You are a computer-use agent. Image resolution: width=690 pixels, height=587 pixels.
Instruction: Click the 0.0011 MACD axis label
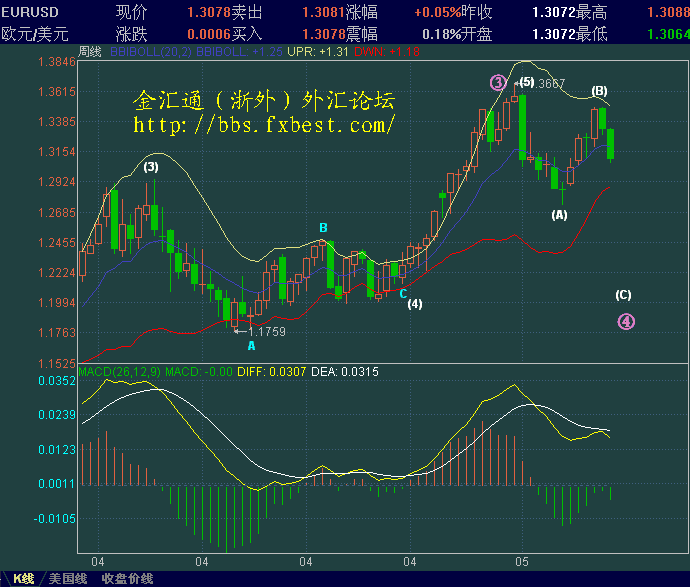(x=57, y=484)
